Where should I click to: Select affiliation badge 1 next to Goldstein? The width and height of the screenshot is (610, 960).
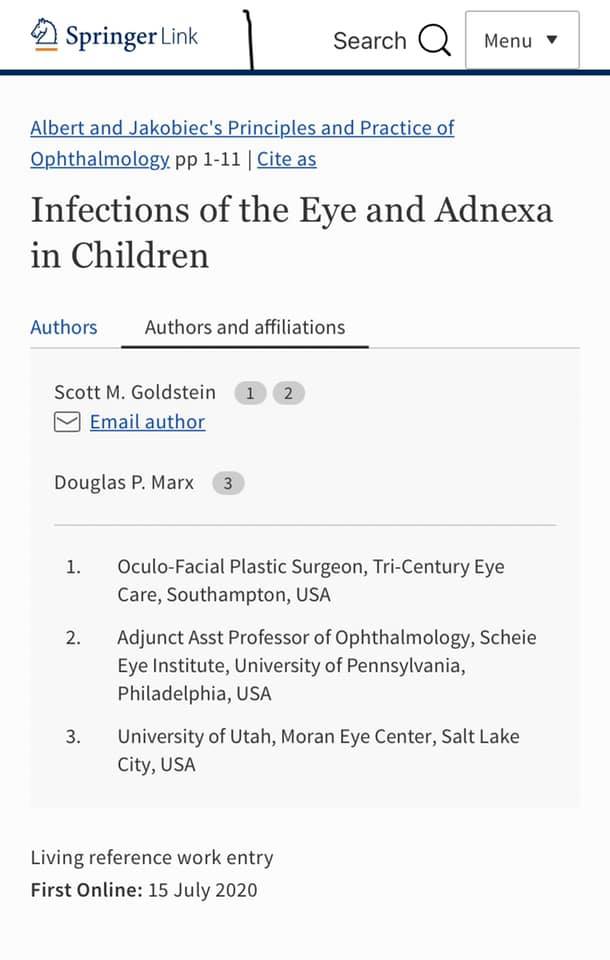250,393
